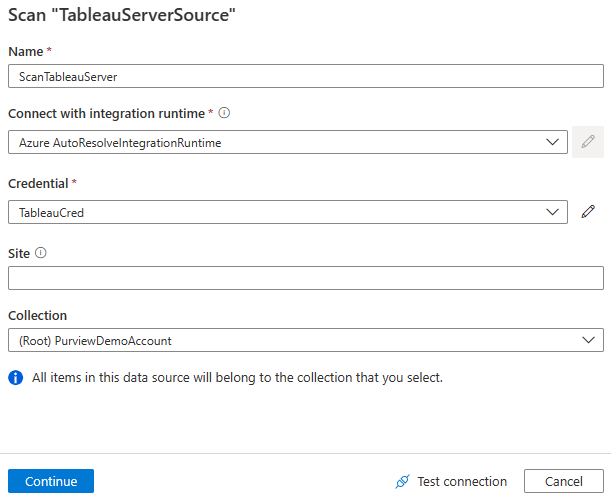Viewport: 611px width, 501px height.
Task: Edit the TableauCred credential with pencil icon
Action: coord(588,211)
